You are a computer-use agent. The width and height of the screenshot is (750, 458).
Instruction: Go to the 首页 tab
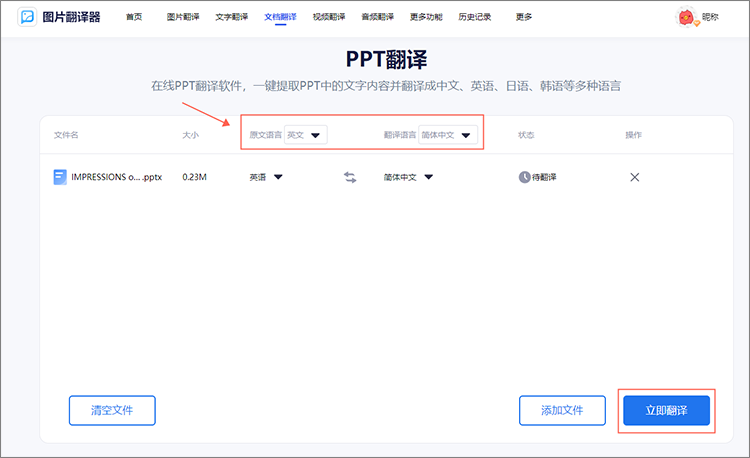pos(134,17)
